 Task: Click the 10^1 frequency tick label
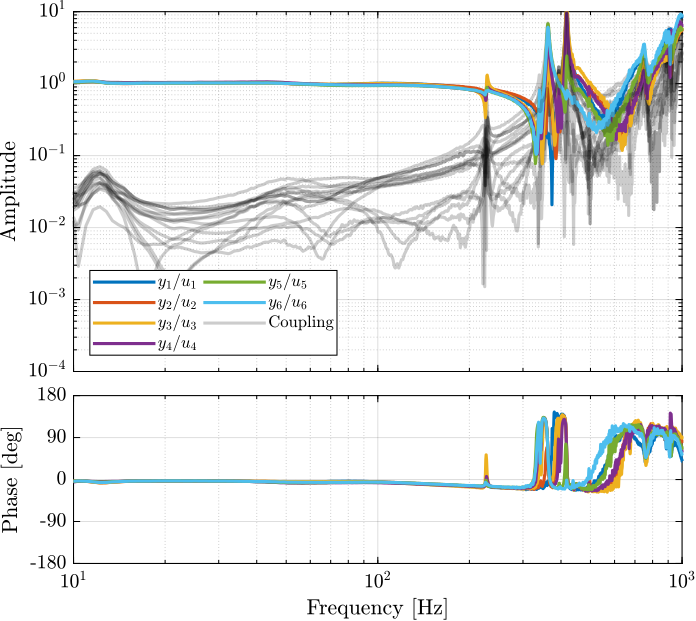tap(73, 580)
